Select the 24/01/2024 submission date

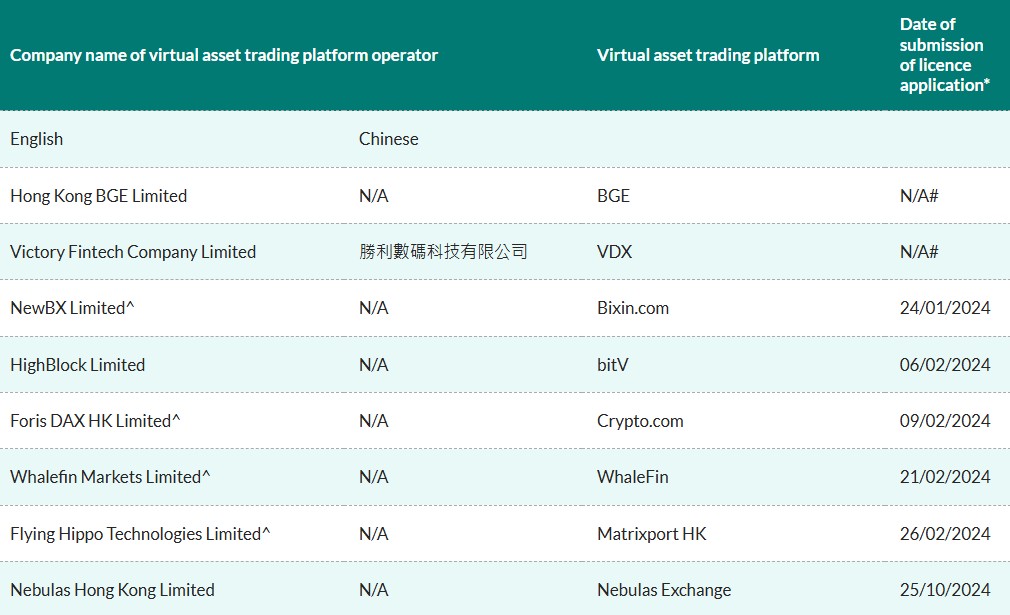944,308
